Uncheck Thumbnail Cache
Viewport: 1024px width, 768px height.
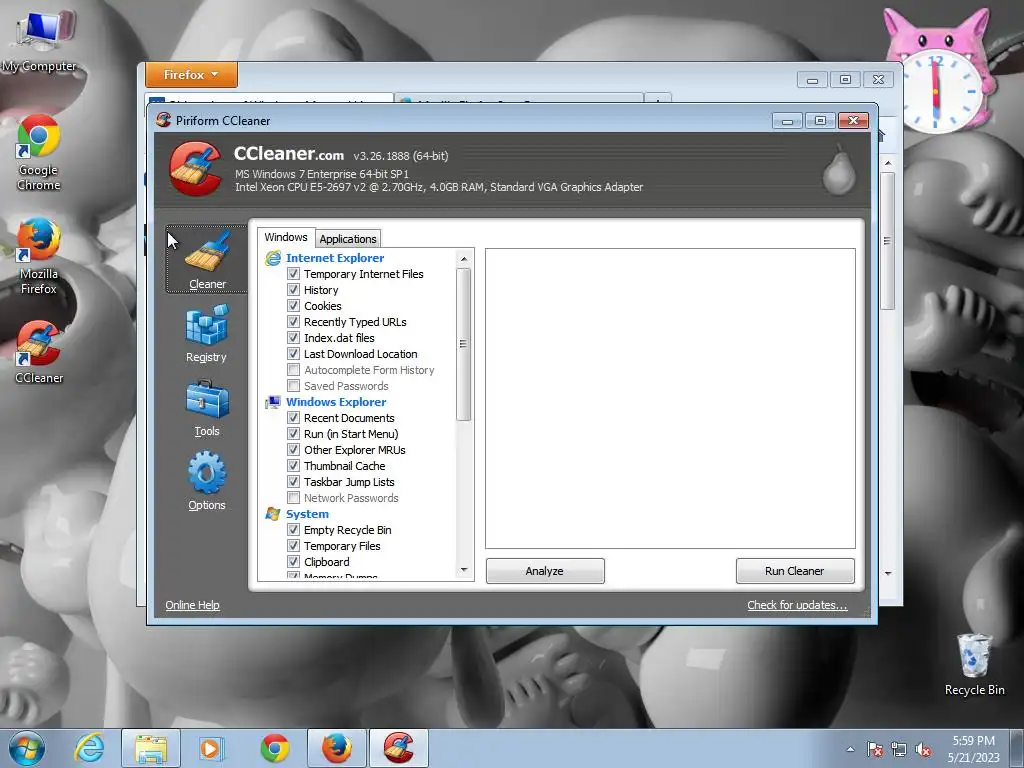[294, 466]
